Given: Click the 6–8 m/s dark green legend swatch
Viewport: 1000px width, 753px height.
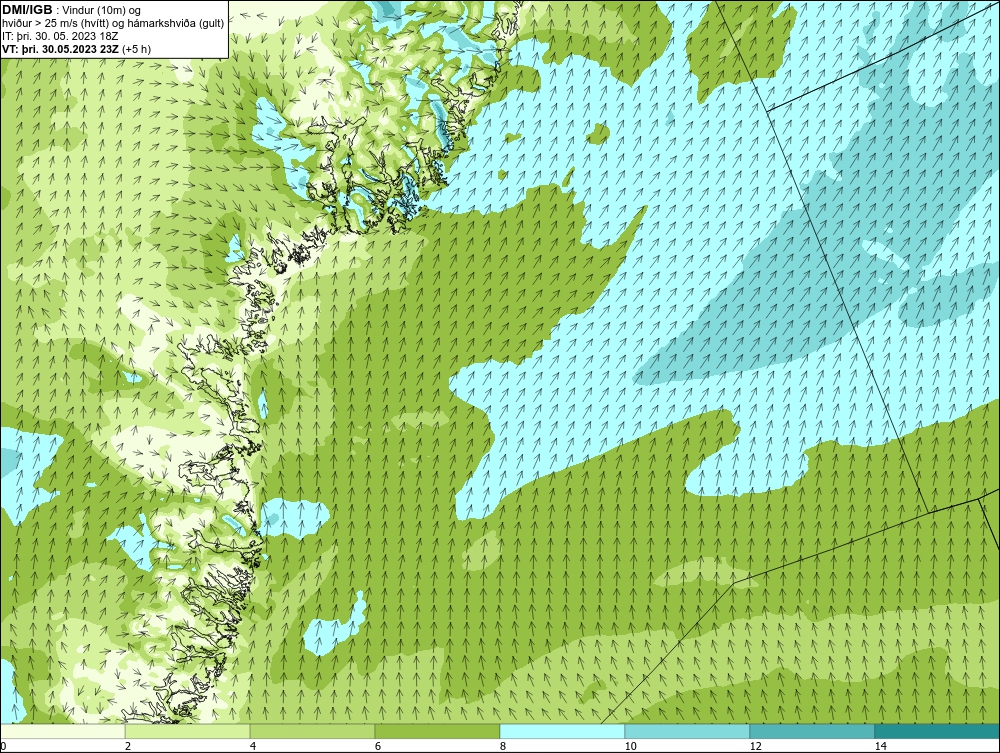Looking at the screenshot, I should (x=438, y=731).
